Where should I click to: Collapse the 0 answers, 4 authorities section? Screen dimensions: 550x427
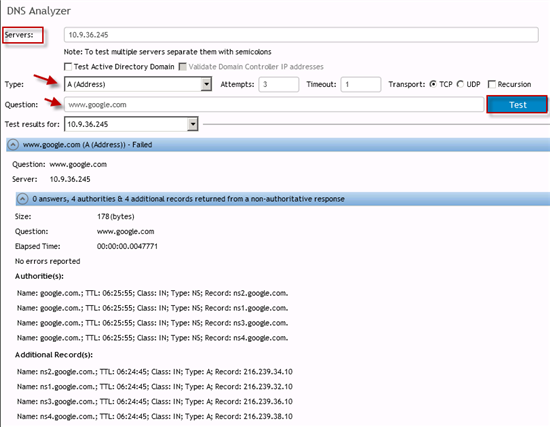coord(22,199)
